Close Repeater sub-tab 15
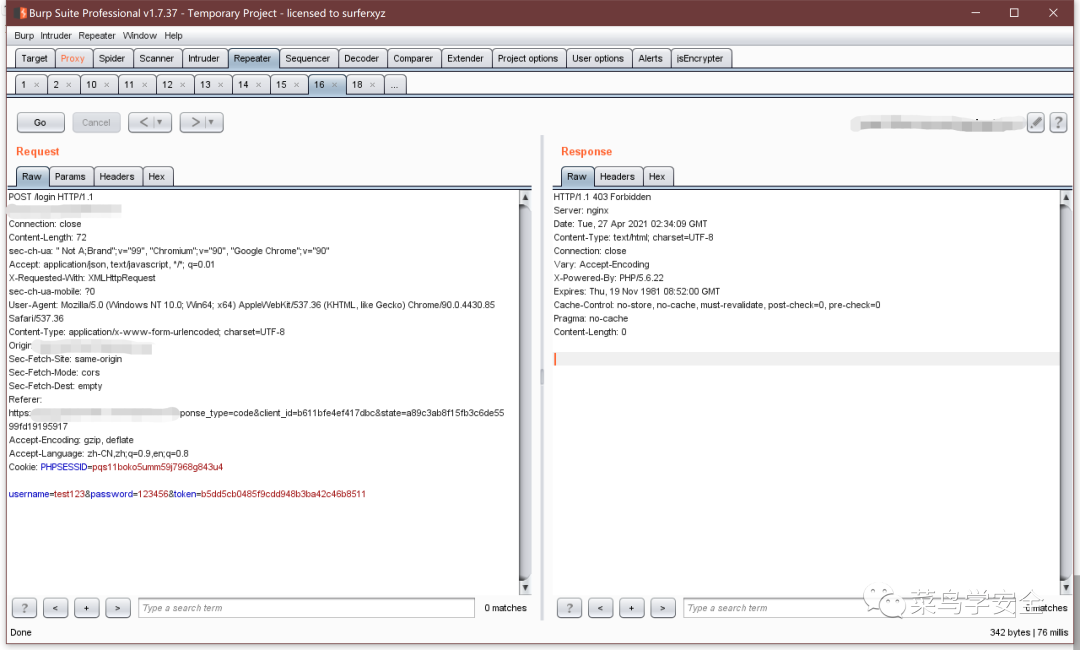The image size is (1080, 650). [296, 85]
